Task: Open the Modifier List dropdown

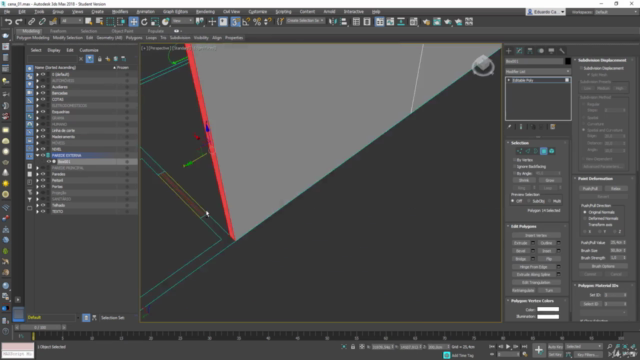Action: [x=538, y=71]
